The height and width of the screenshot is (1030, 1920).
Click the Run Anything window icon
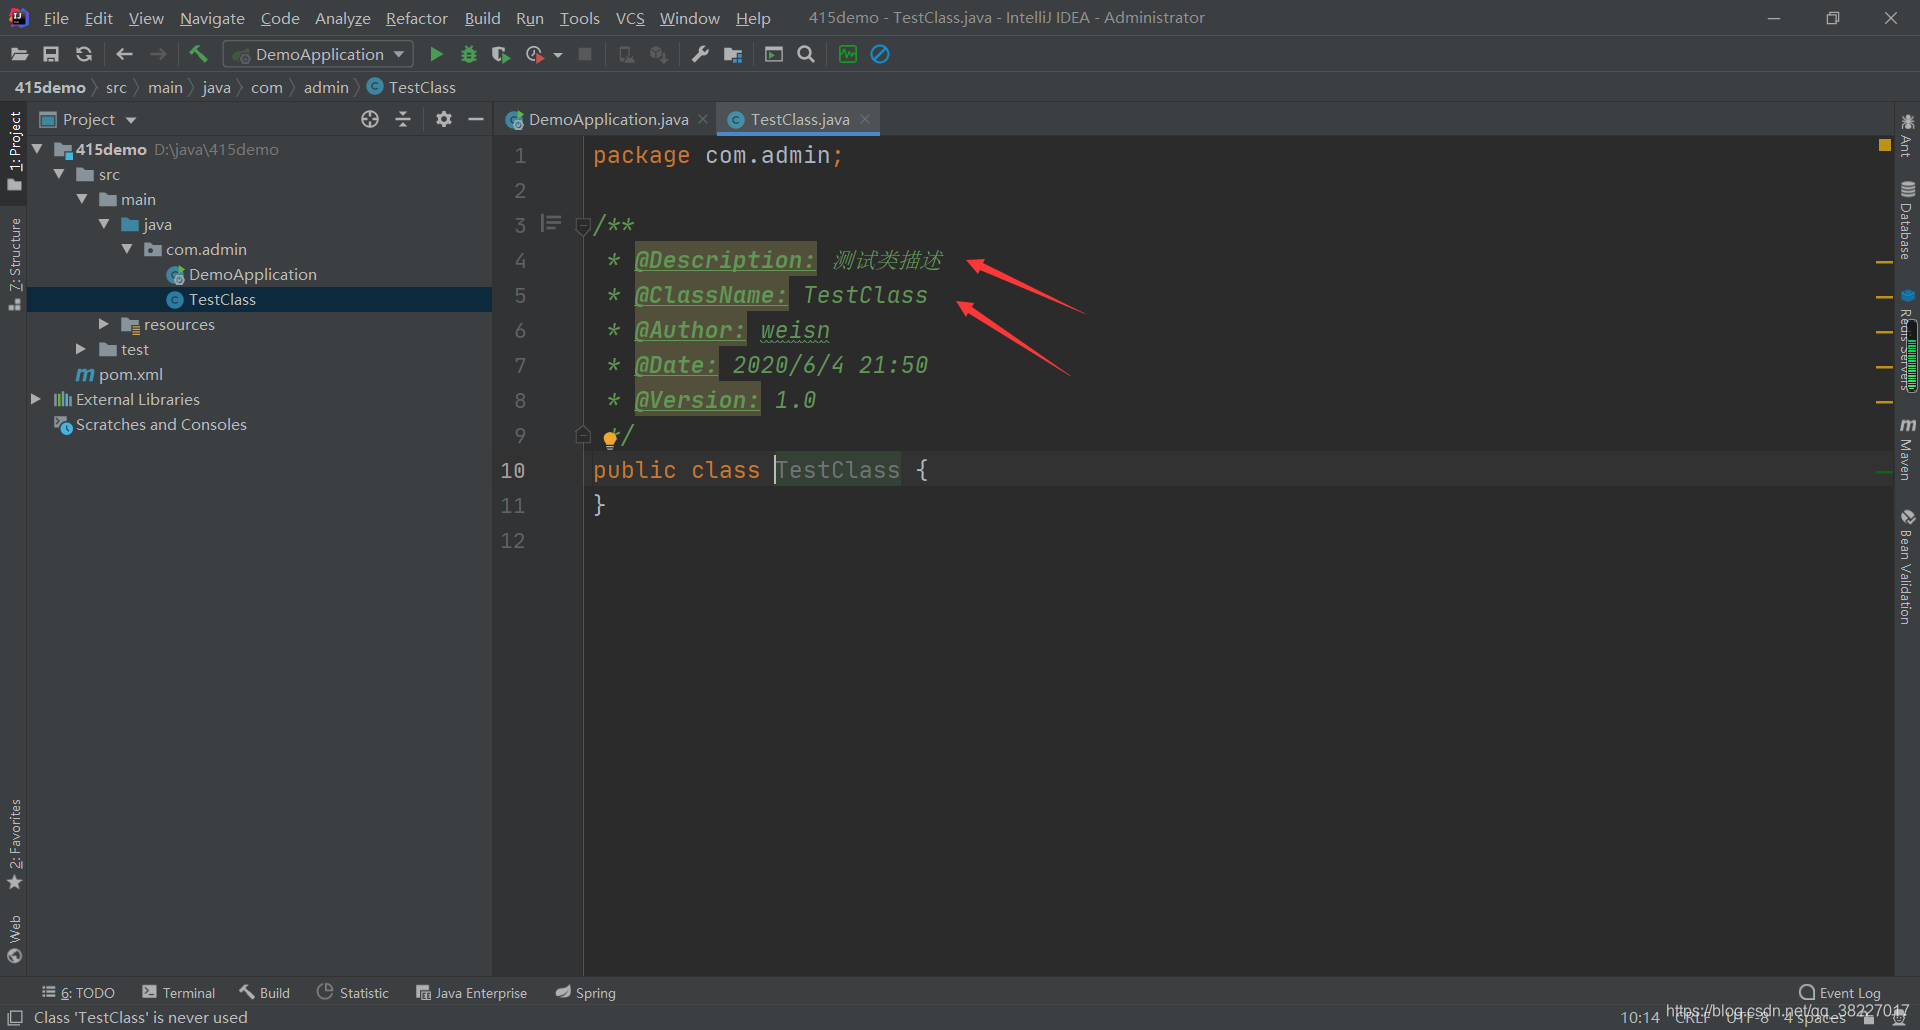click(x=774, y=54)
